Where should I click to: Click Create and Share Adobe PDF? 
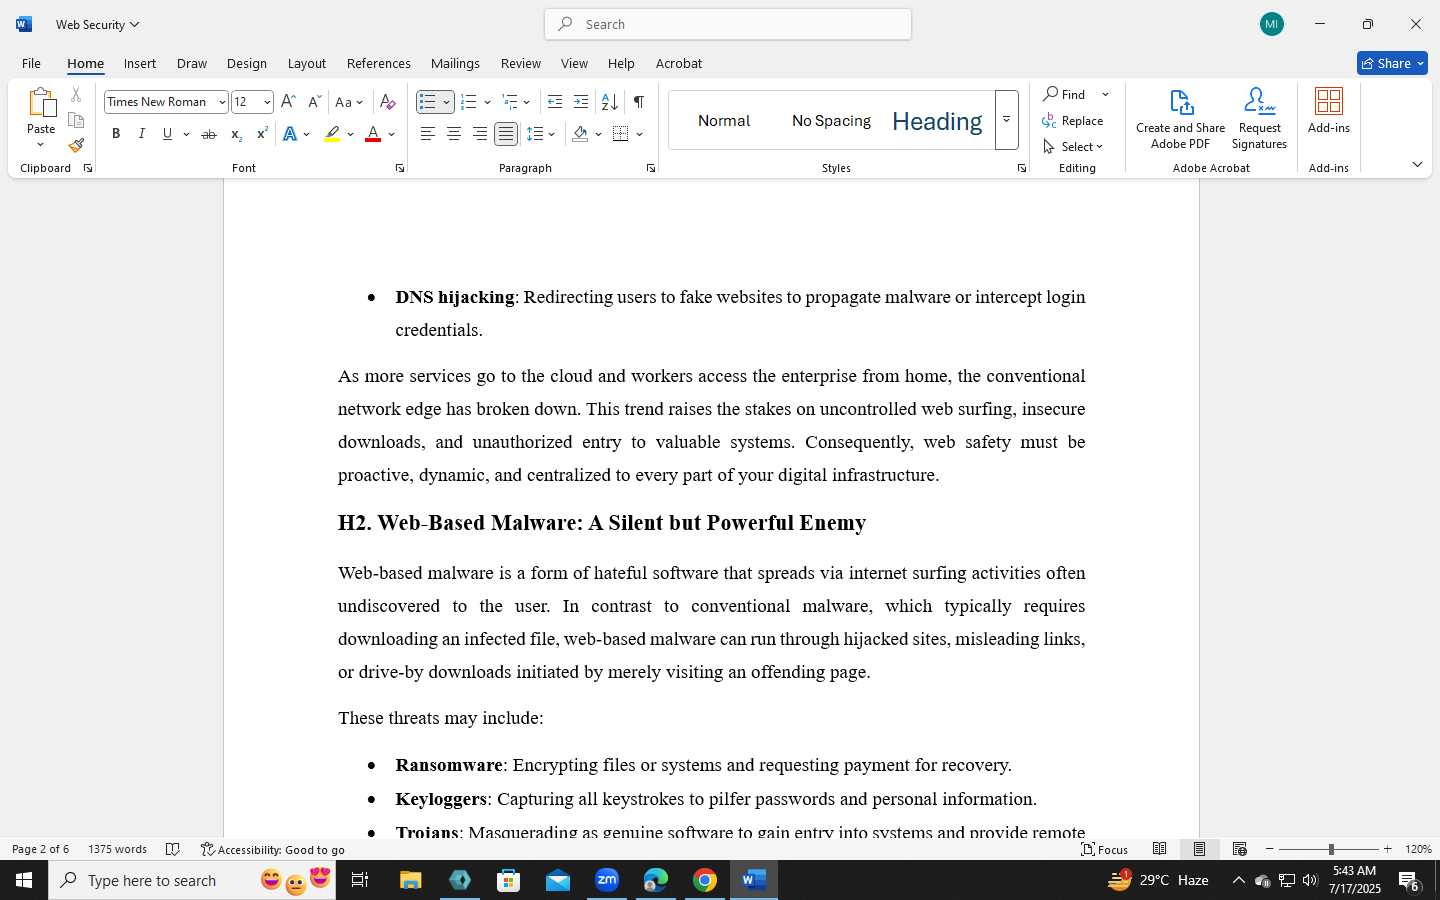click(x=1180, y=118)
